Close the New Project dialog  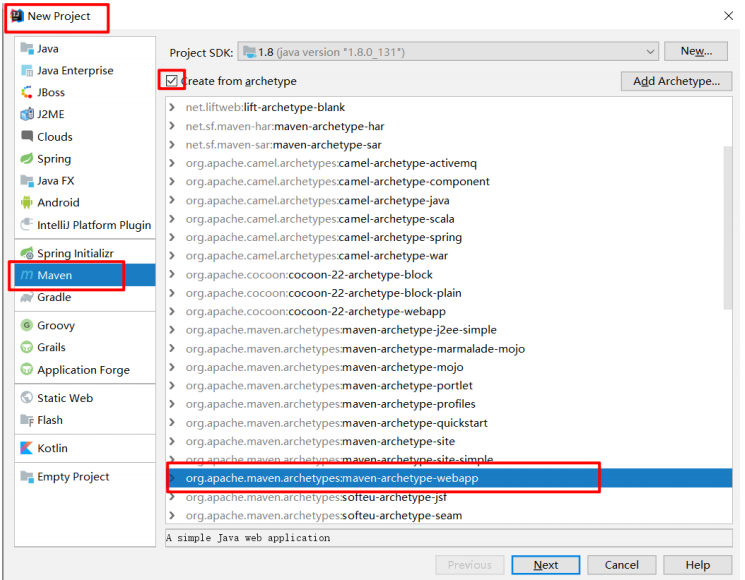[x=728, y=16]
